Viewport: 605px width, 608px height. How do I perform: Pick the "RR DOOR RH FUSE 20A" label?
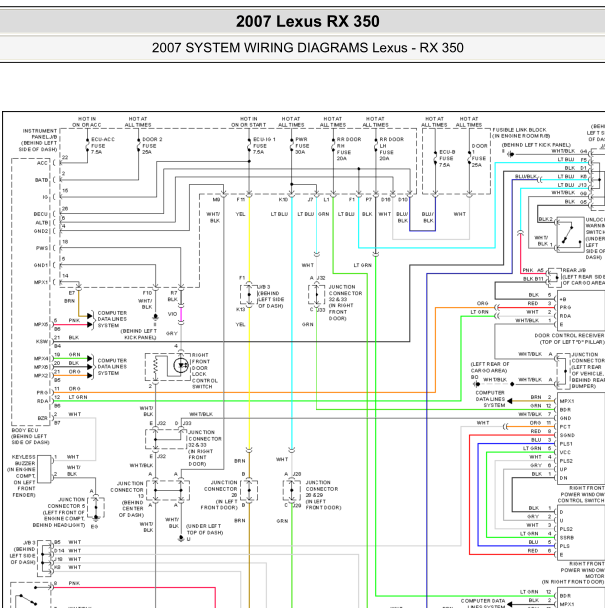(x=349, y=149)
